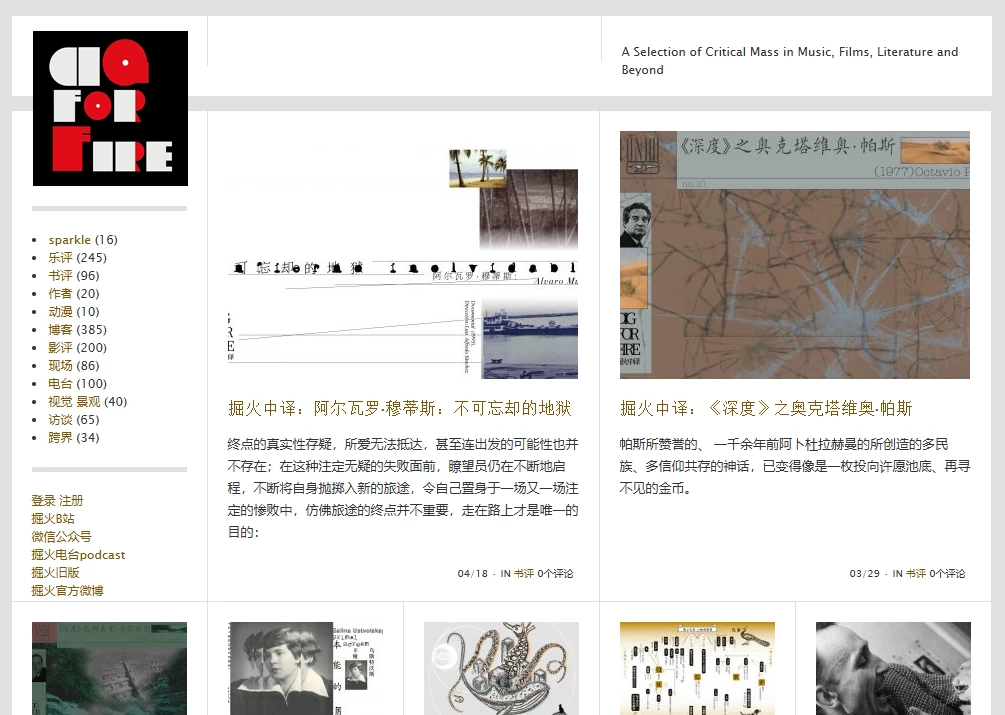Click the 登录 login link
Viewport: 1005px width, 715px height.
(43, 501)
